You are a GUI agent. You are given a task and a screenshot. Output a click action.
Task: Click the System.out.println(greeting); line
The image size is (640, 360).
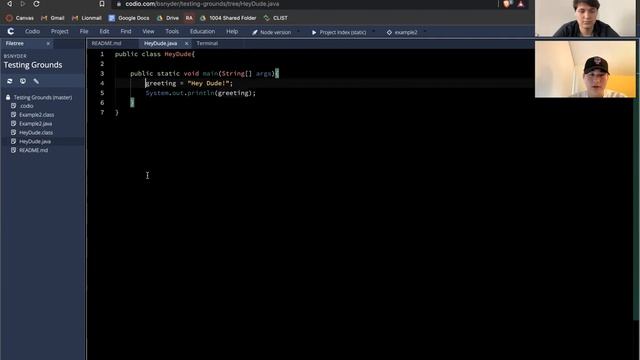(200, 93)
